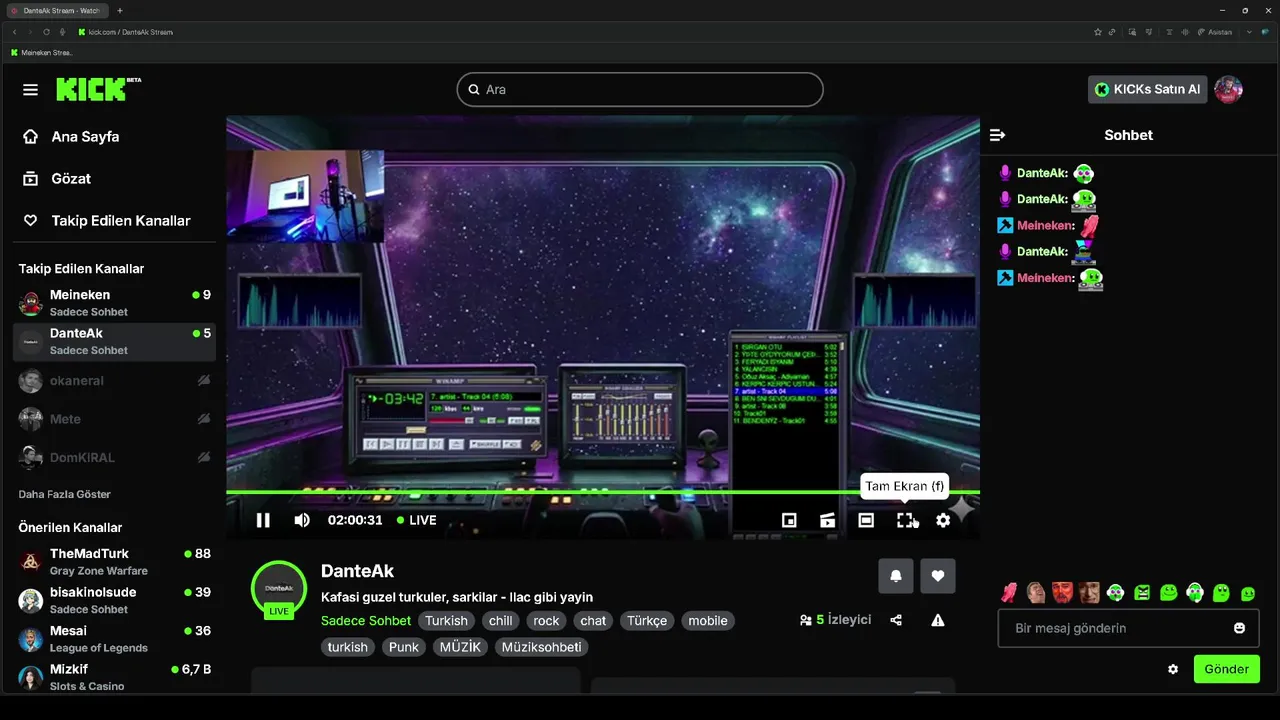Viewport: 1280px width, 720px height.
Task: Click the share icon next to the viewer count
Action: pos(896,620)
